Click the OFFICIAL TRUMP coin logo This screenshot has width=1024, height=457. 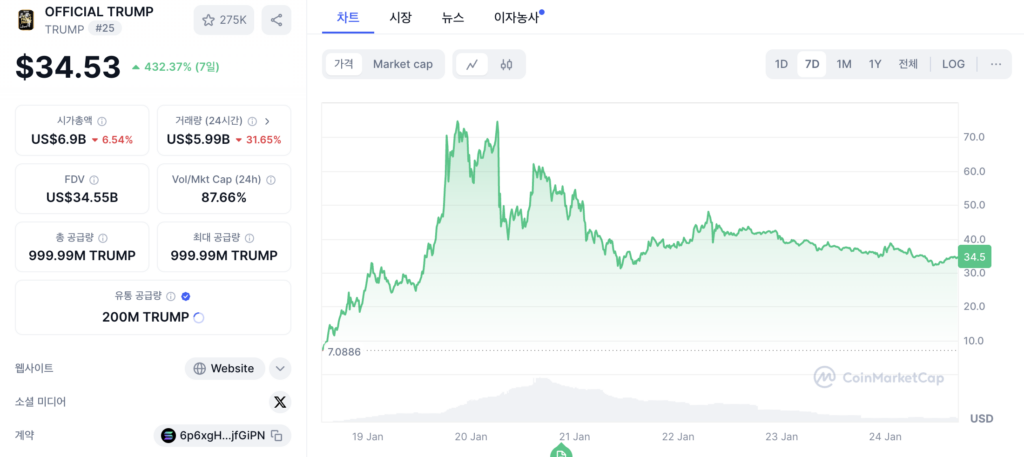26,19
